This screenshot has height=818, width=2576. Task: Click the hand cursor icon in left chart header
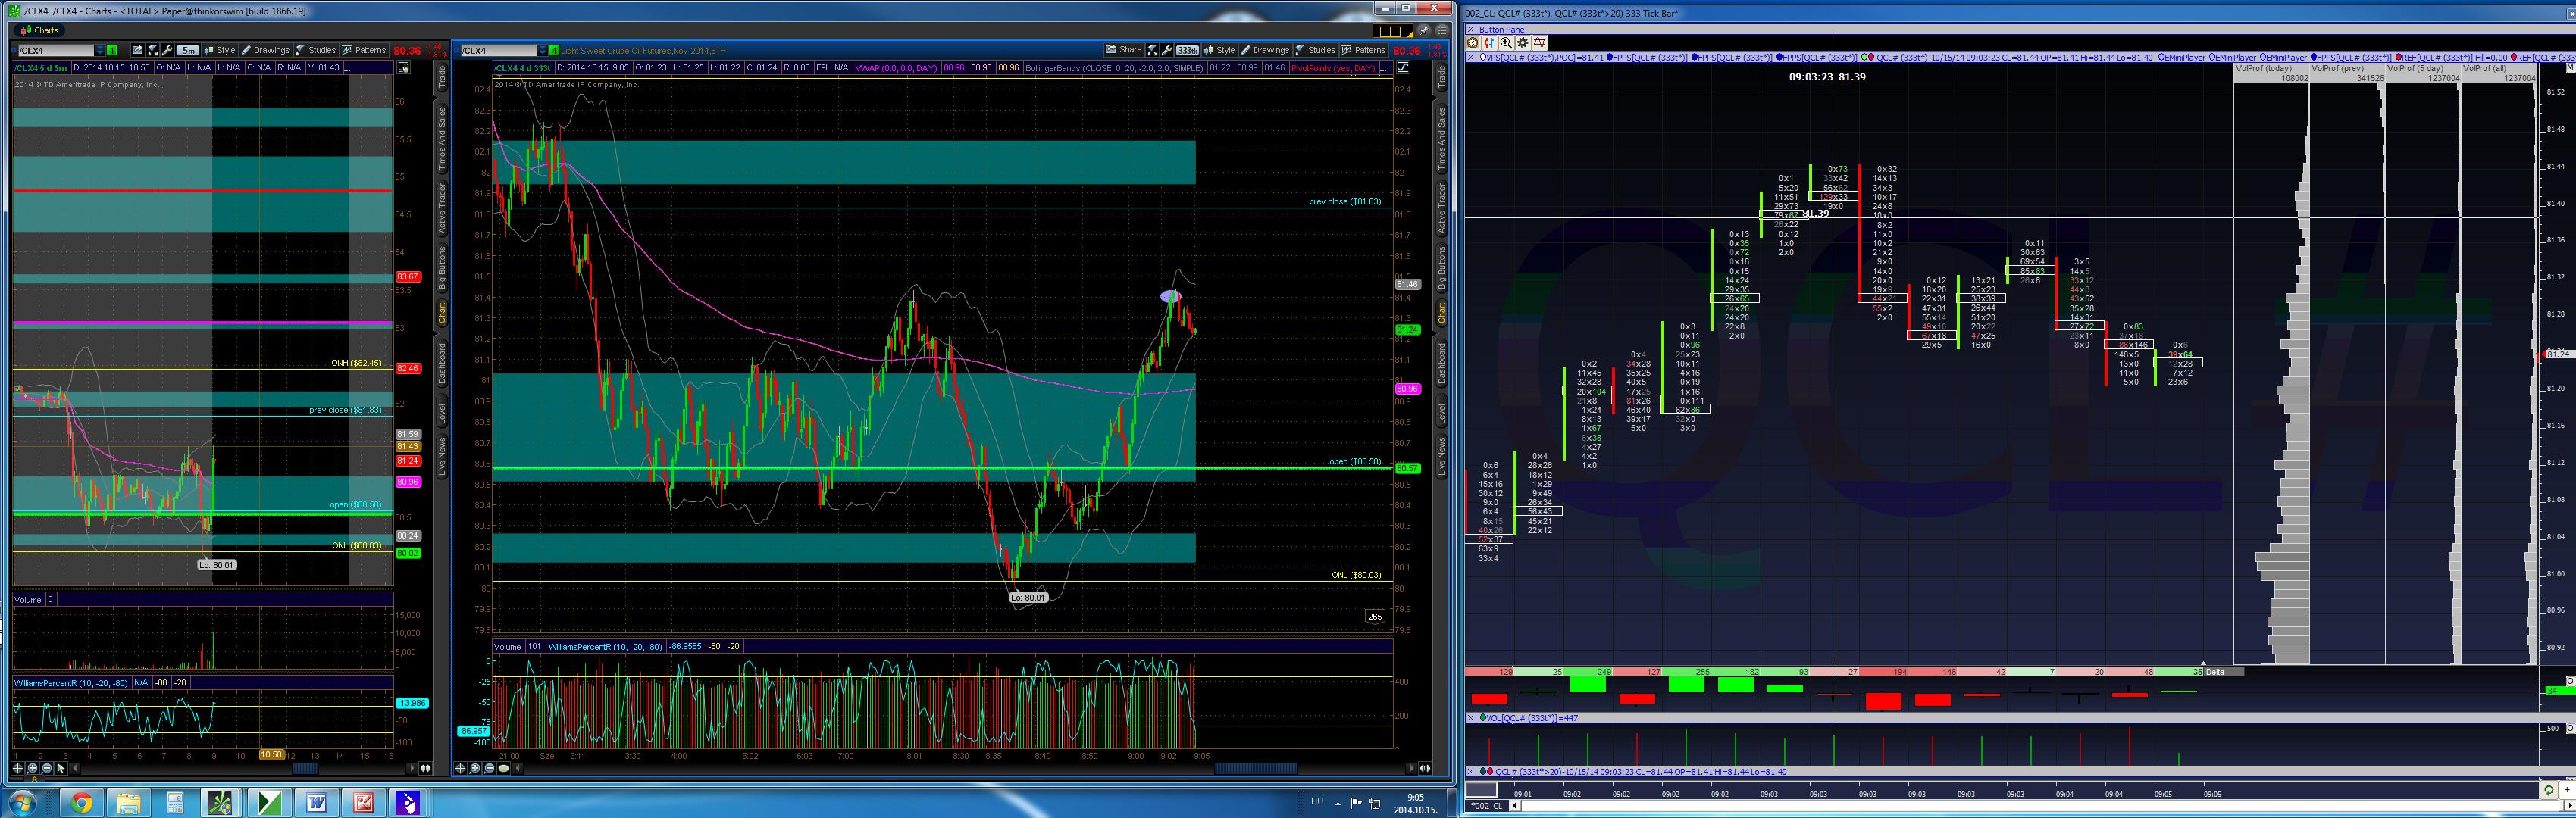(403, 68)
